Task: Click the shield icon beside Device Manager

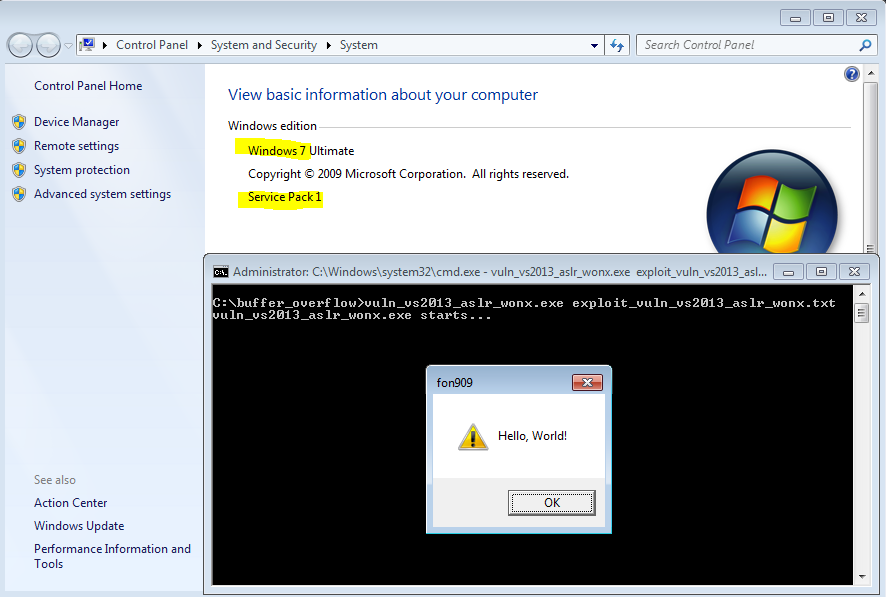Action: pyautogui.click(x=19, y=122)
